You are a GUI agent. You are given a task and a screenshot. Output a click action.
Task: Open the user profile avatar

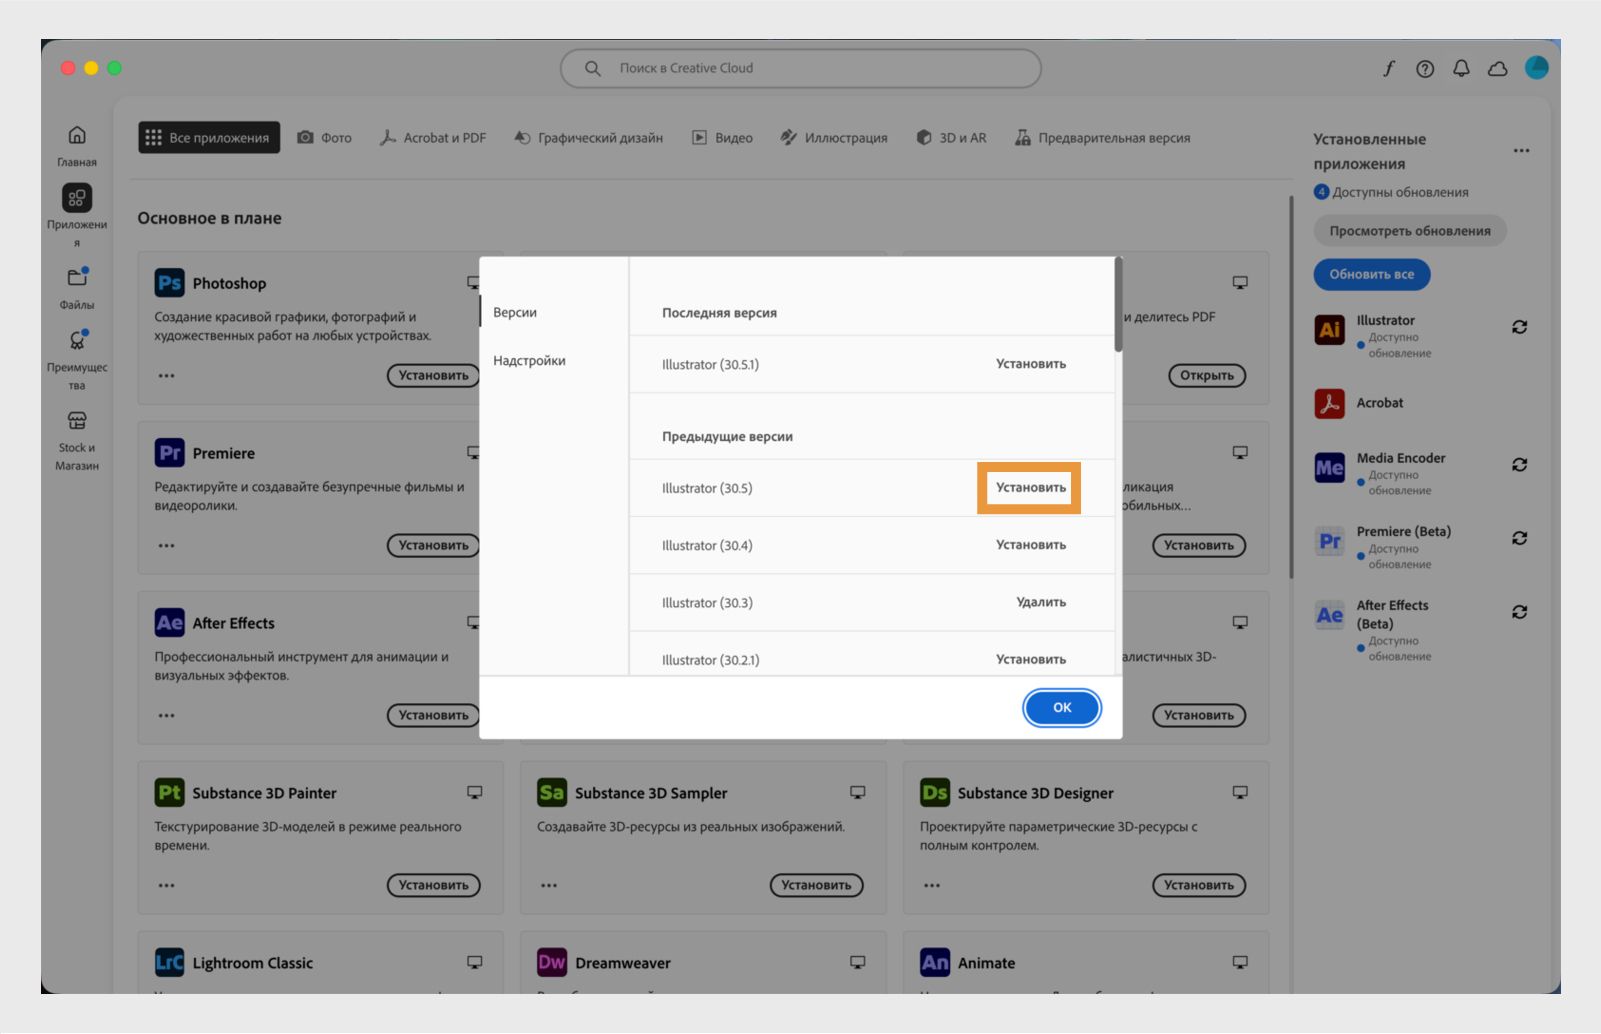(1536, 67)
